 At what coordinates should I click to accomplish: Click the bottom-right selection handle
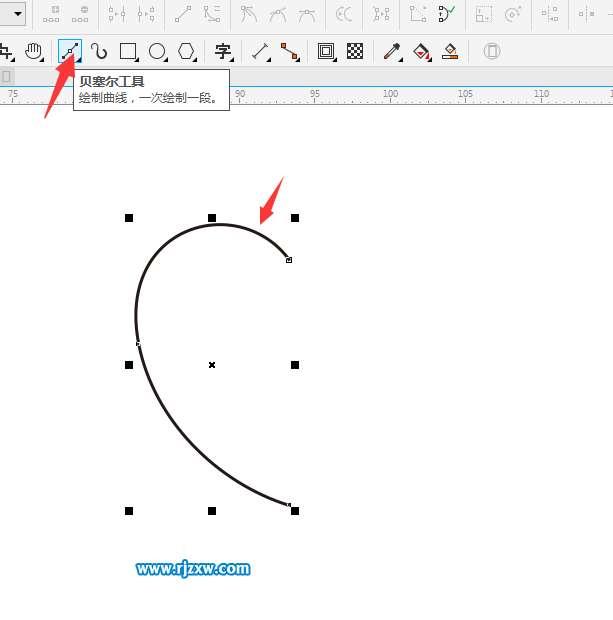(295, 511)
